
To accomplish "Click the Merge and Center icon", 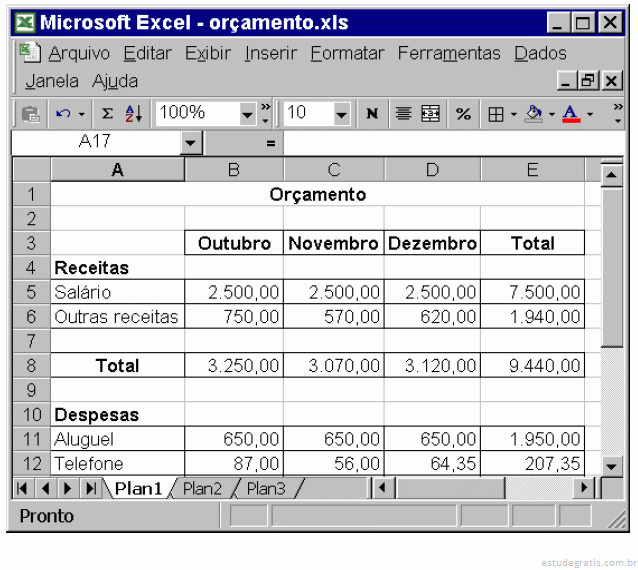I will coord(430,114).
